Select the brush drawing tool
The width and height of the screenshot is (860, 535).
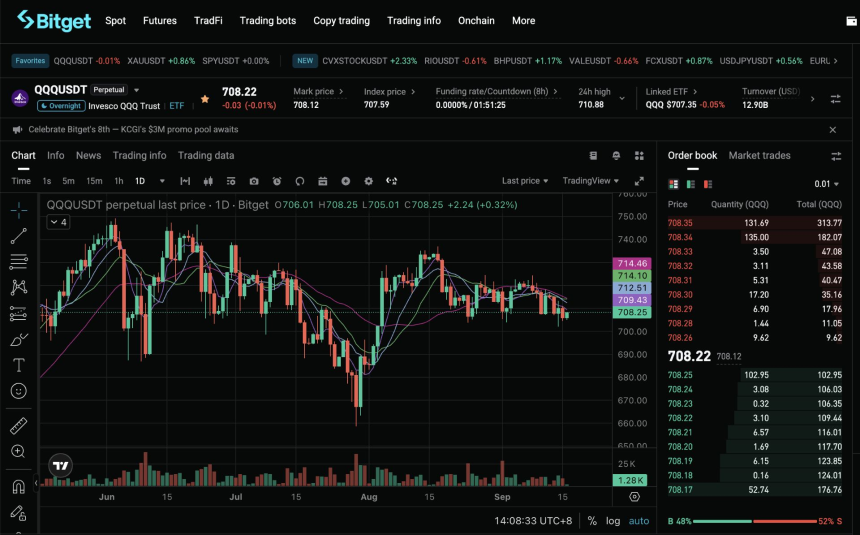click(19, 340)
